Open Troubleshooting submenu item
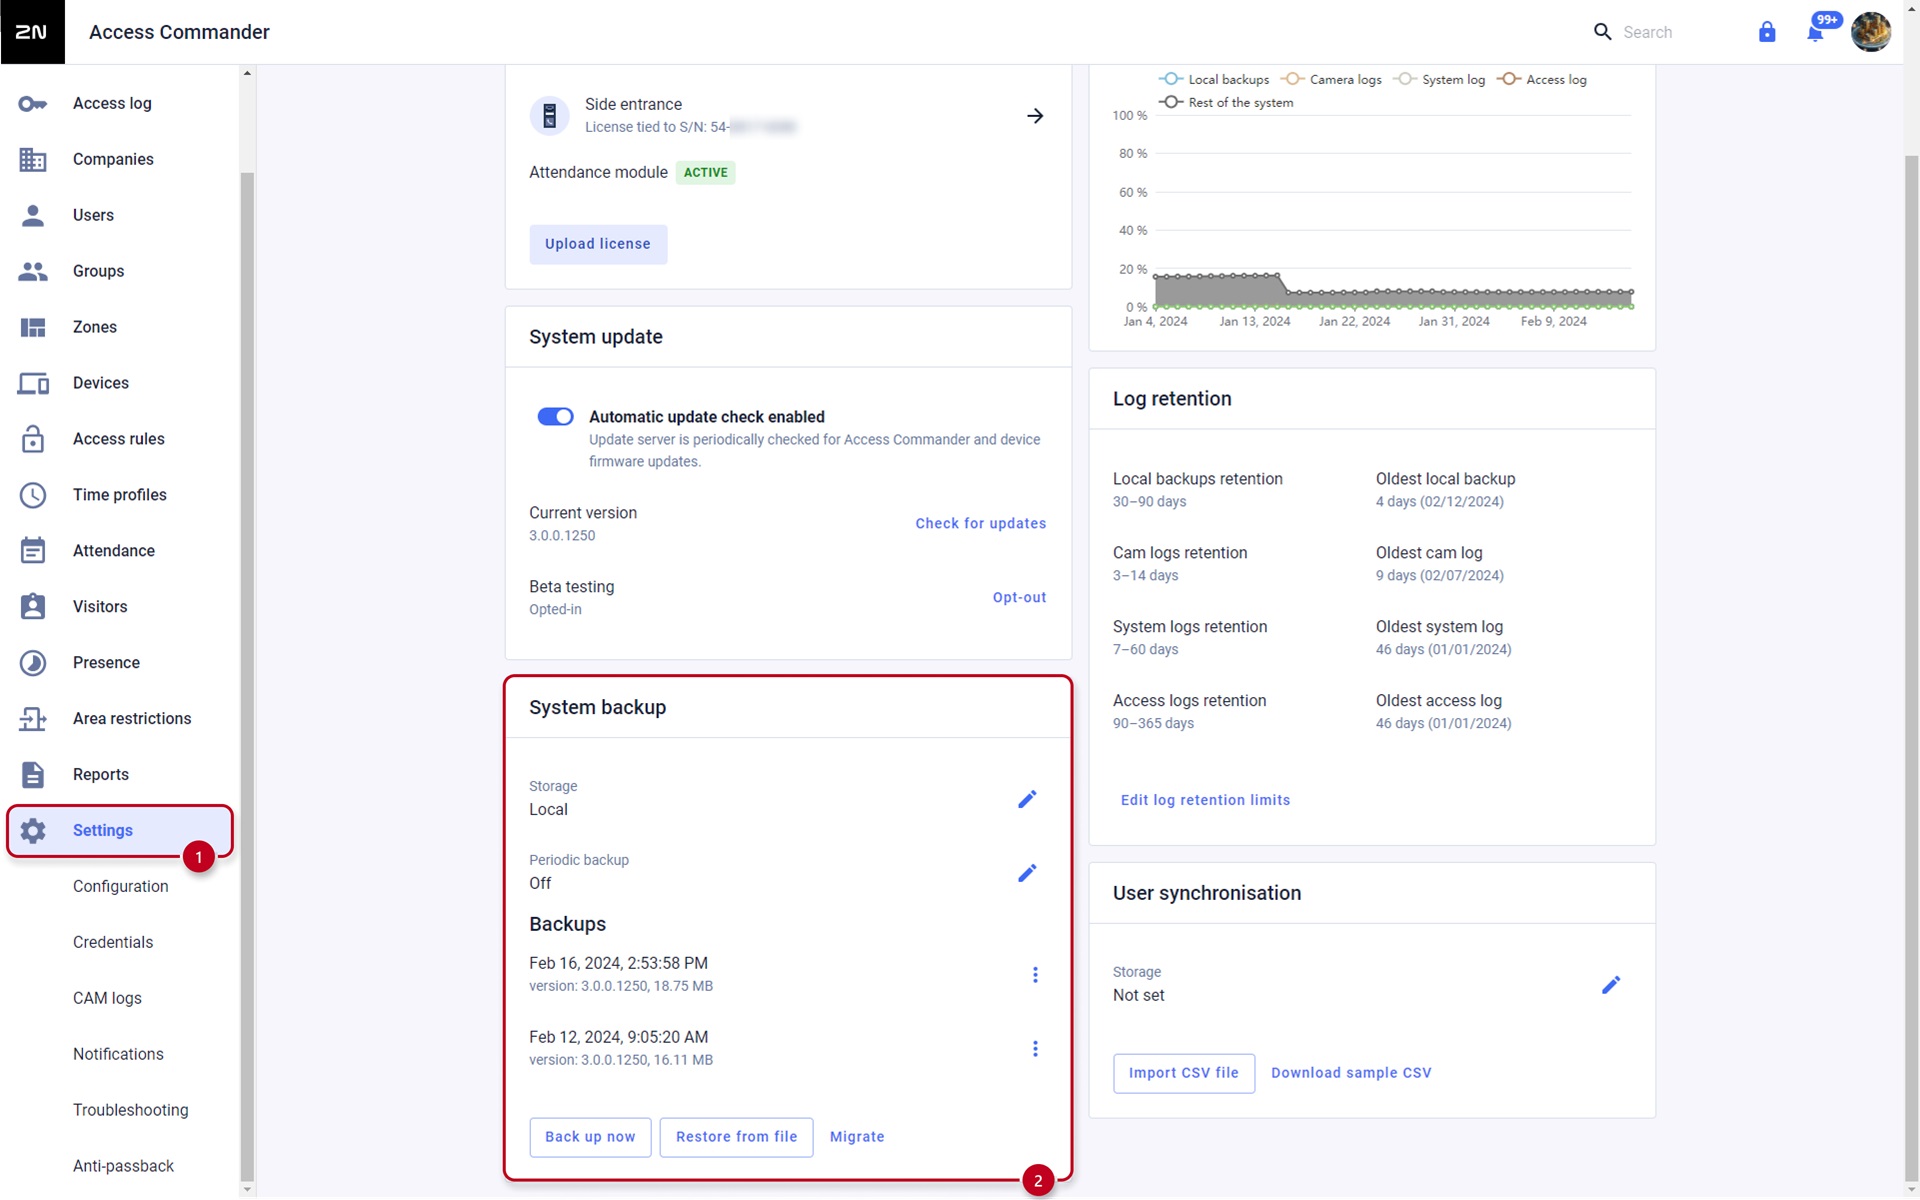The image size is (1920, 1200). 130,1111
